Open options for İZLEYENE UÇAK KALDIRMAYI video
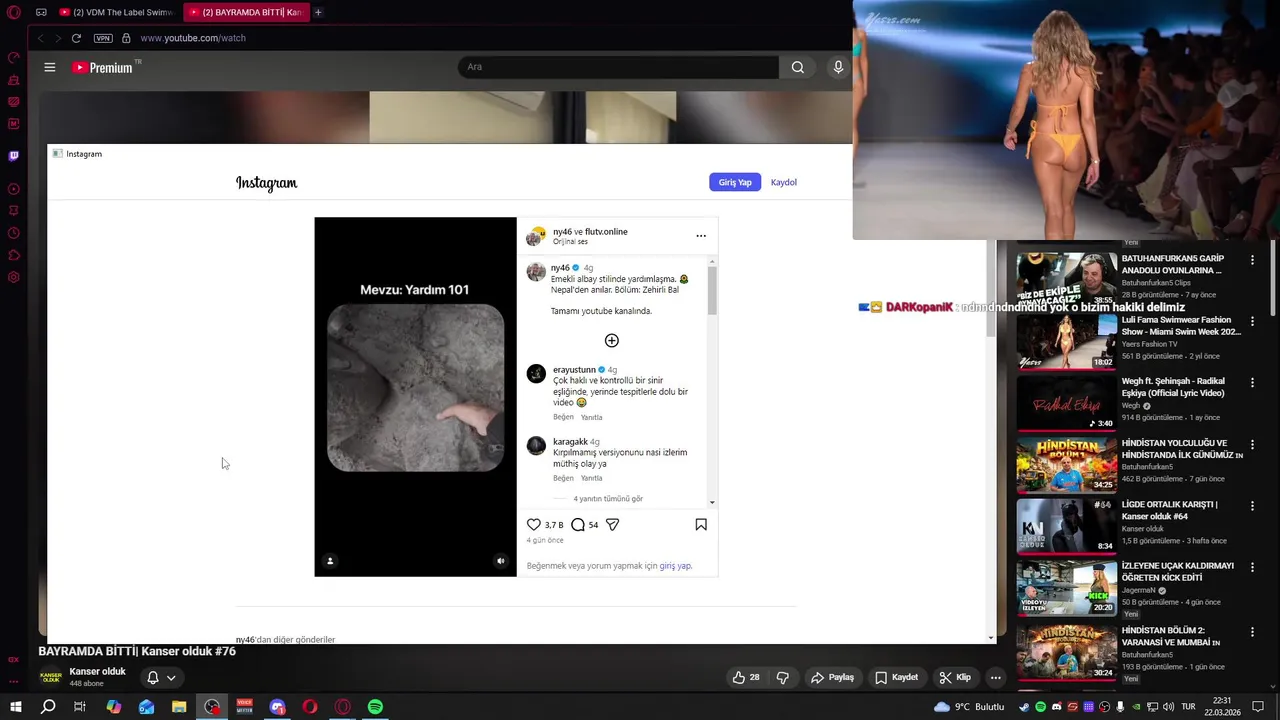The image size is (1280, 720). (1252, 567)
